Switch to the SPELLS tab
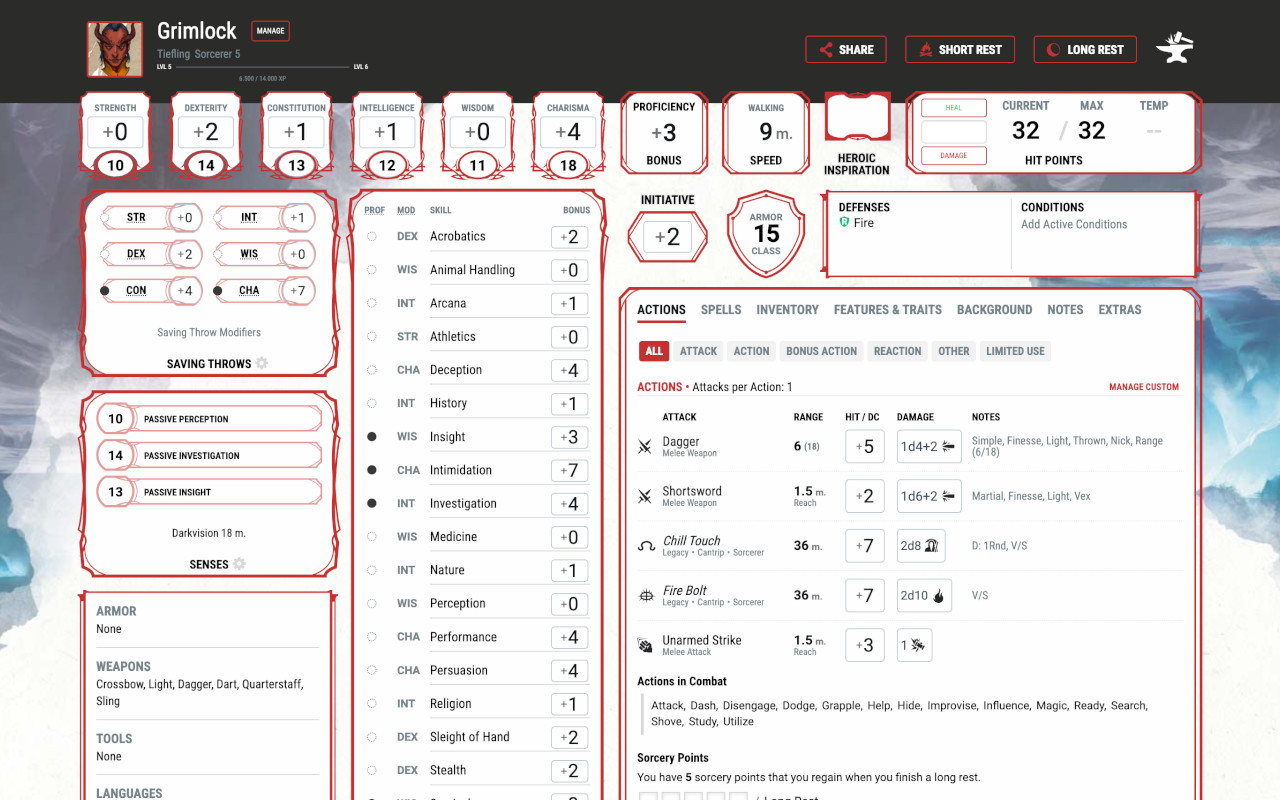 pos(721,310)
